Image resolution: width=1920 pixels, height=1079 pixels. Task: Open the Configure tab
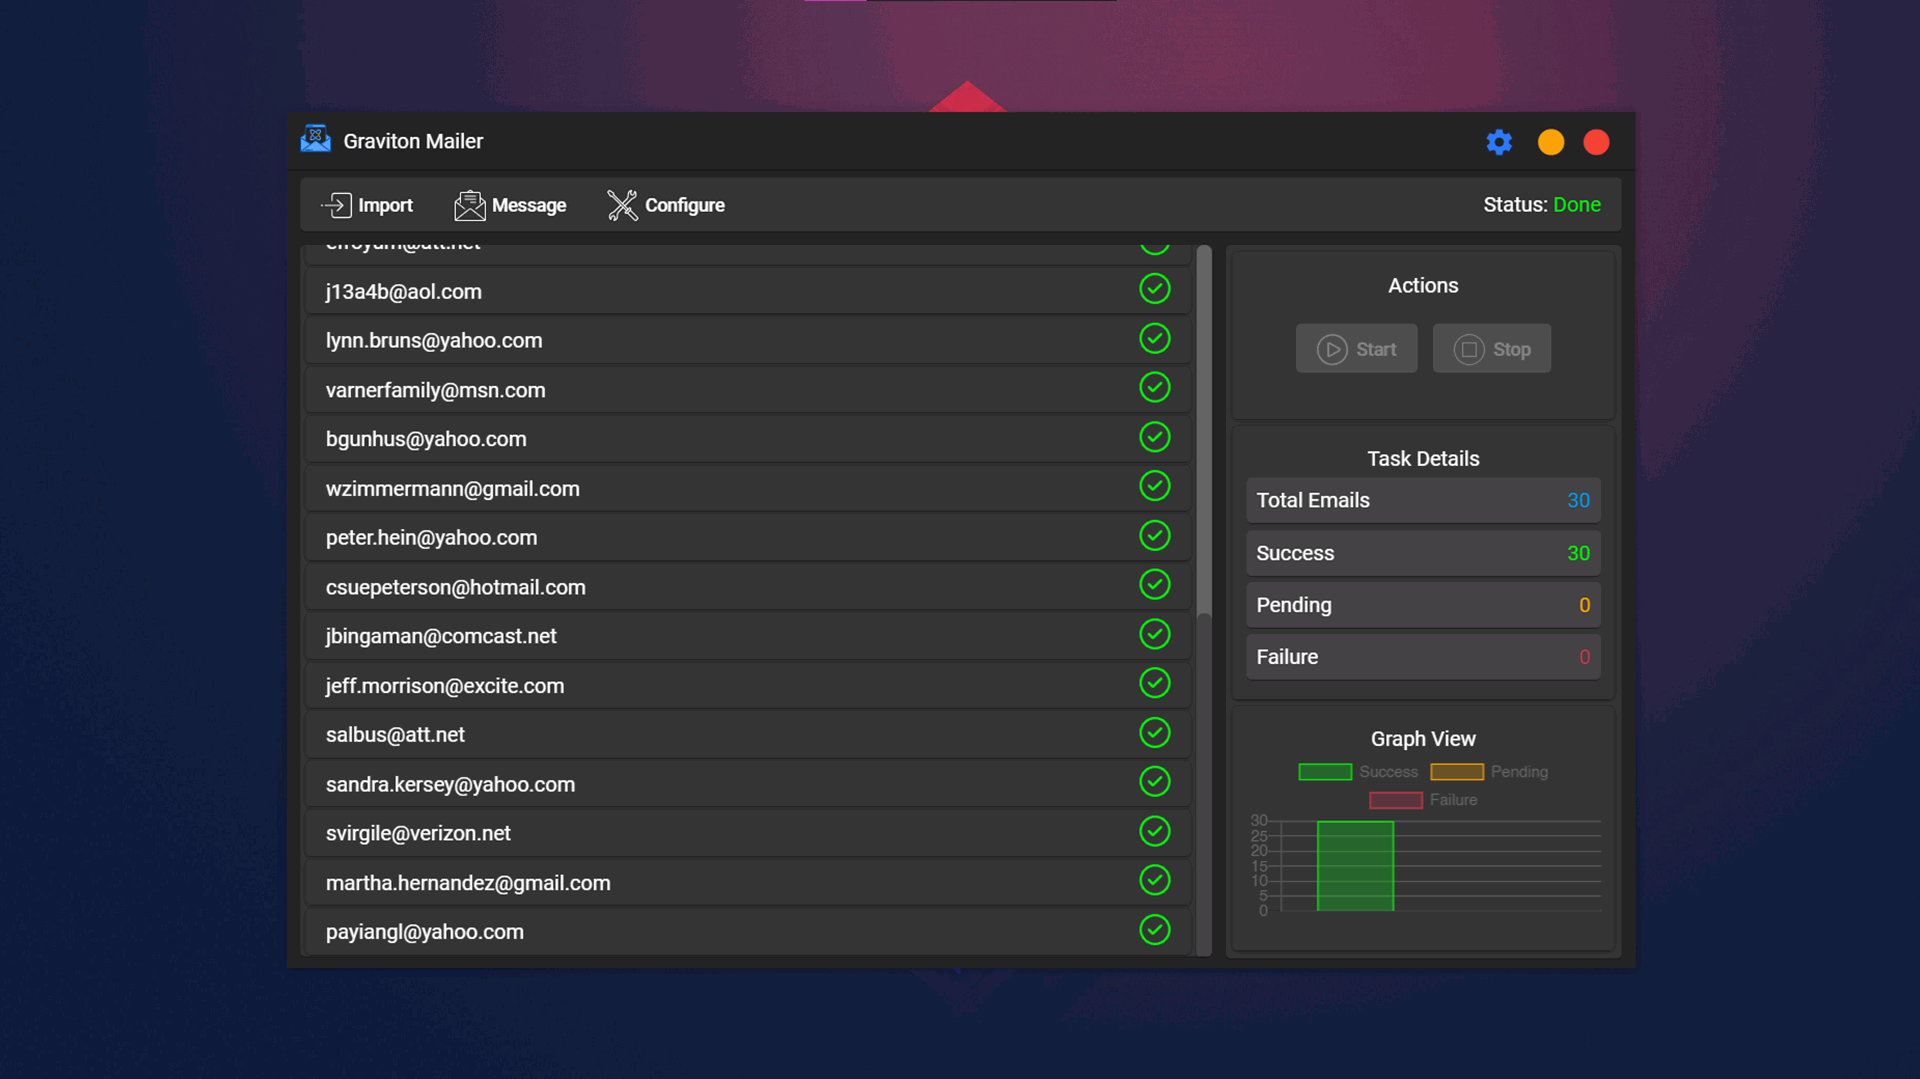click(x=665, y=205)
